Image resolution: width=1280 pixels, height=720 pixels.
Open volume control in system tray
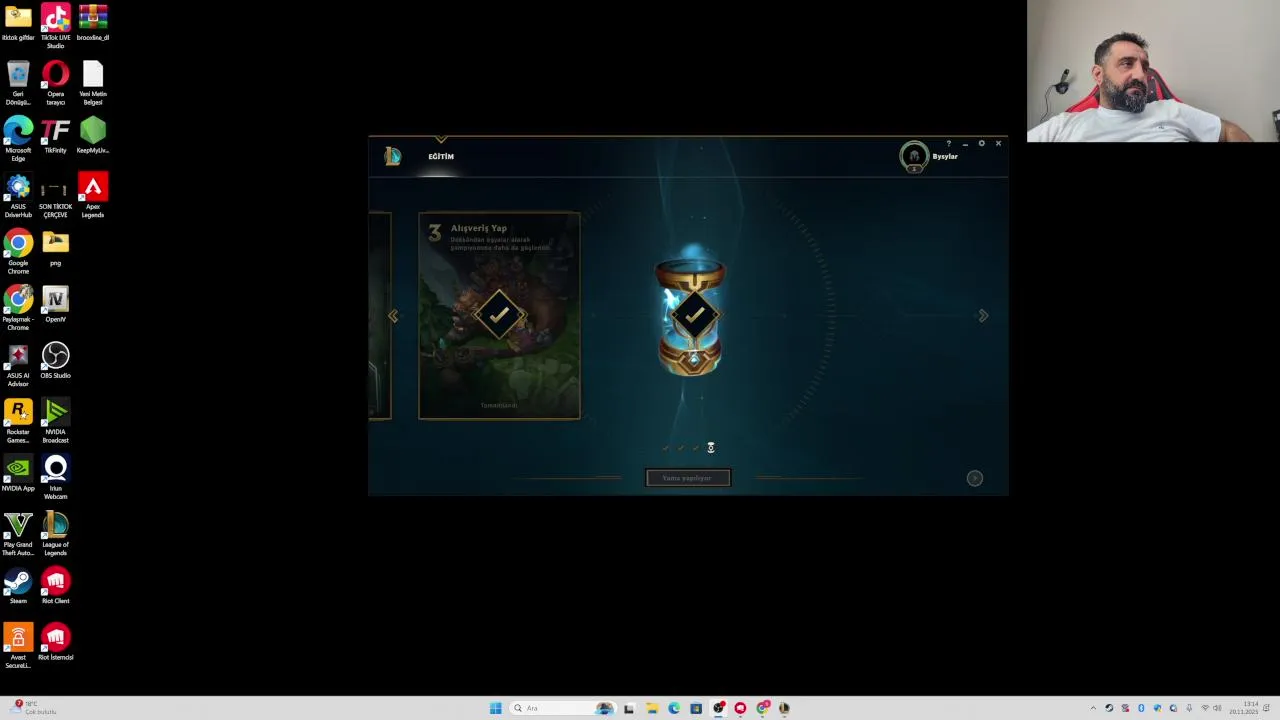click(x=1217, y=708)
